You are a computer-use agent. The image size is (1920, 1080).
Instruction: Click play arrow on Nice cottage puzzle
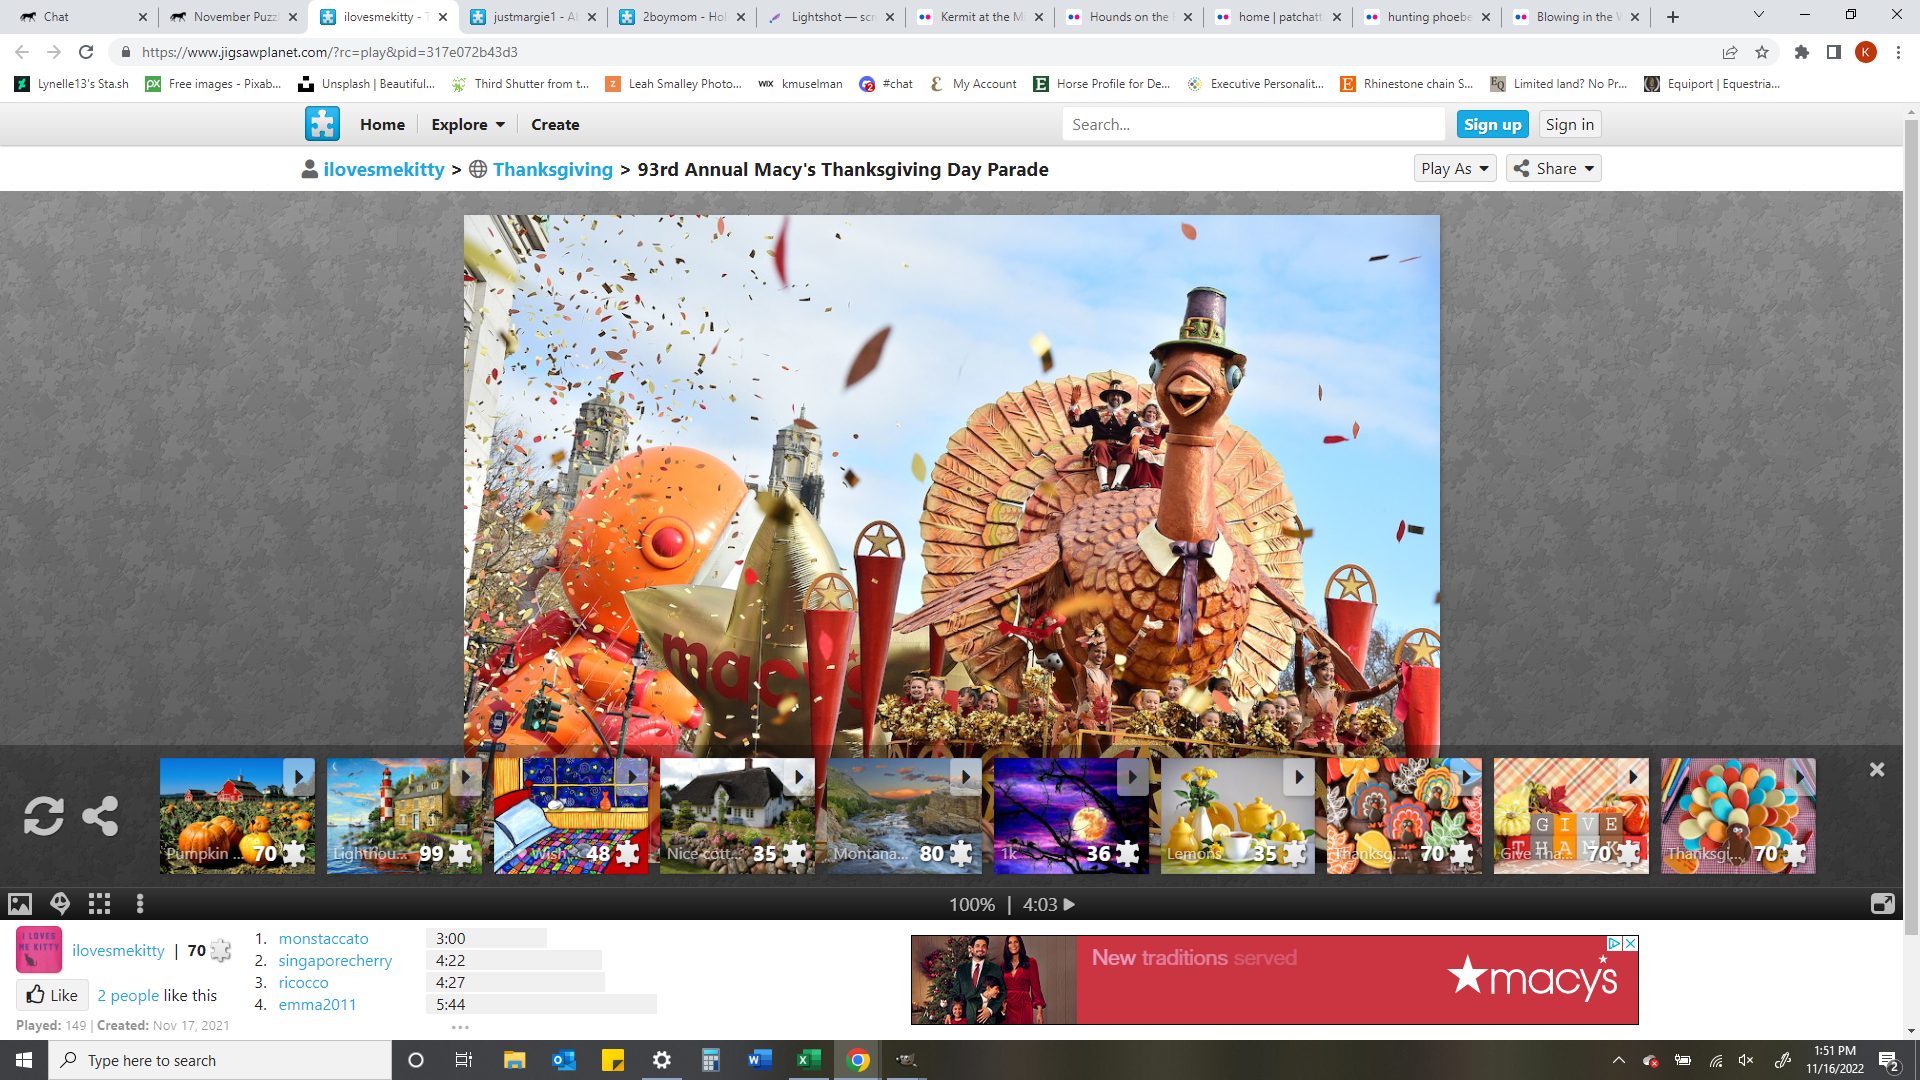point(798,776)
